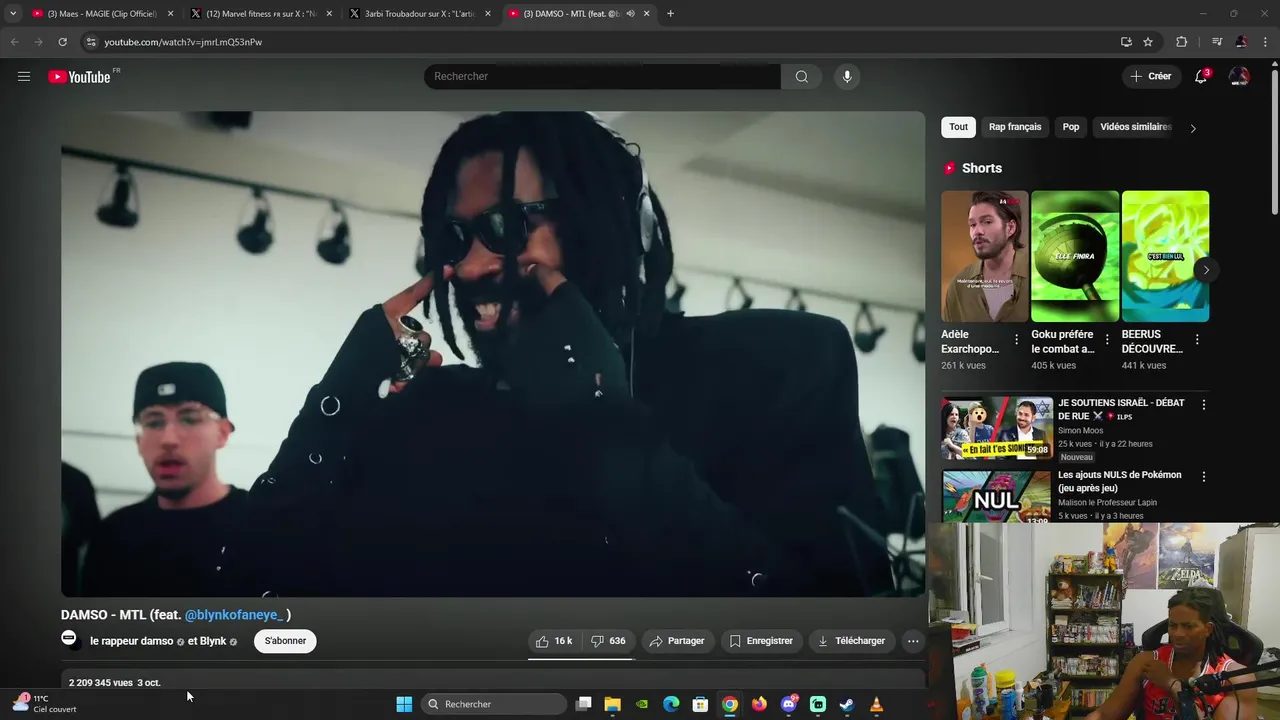Image resolution: width=1280 pixels, height=720 pixels.
Task: Open Discord from the taskbar
Action: pyautogui.click(x=789, y=704)
